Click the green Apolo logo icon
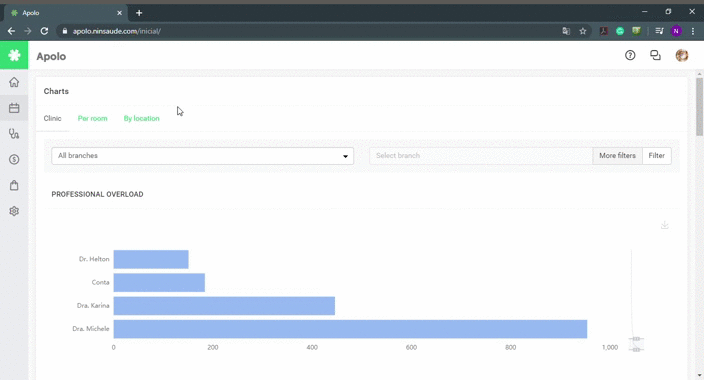This screenshot has height=380, width=704. pyautogui.click(x=14, y=55)
